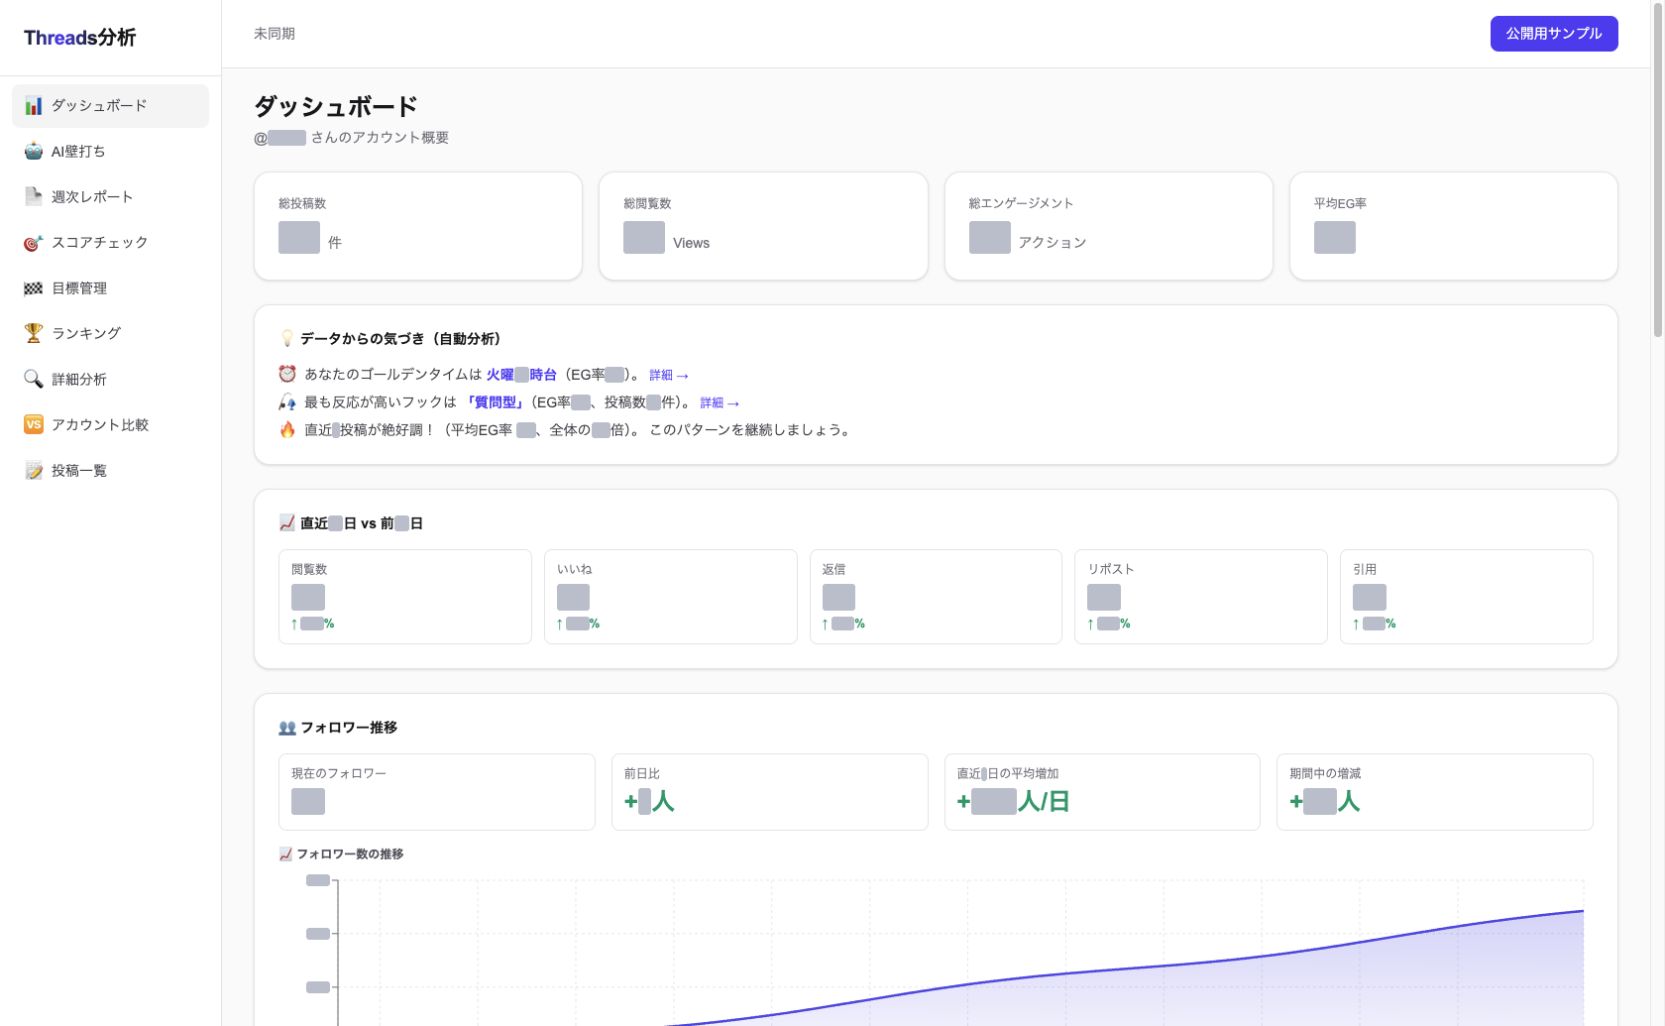This screenshot has width=1665, height=1026.
Task: Click the ダッシュボード bar chart icon
Action: [x=33, y=105]
